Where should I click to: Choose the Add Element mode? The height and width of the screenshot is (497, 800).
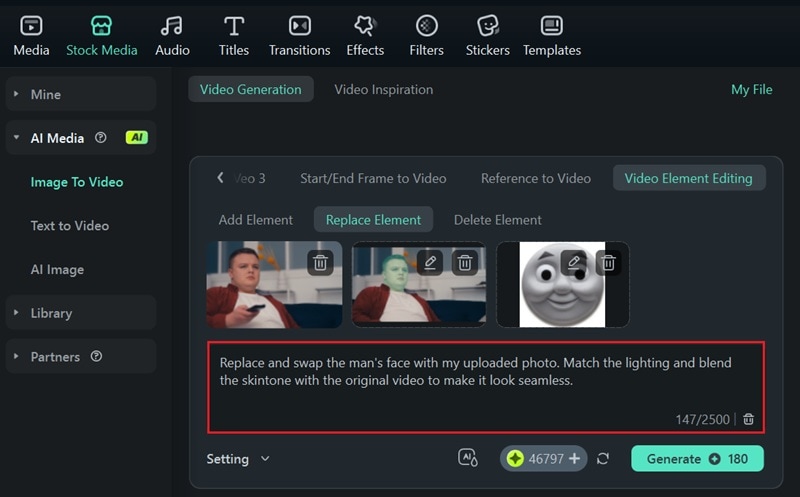pyautogui.click(x=256, y=220)
